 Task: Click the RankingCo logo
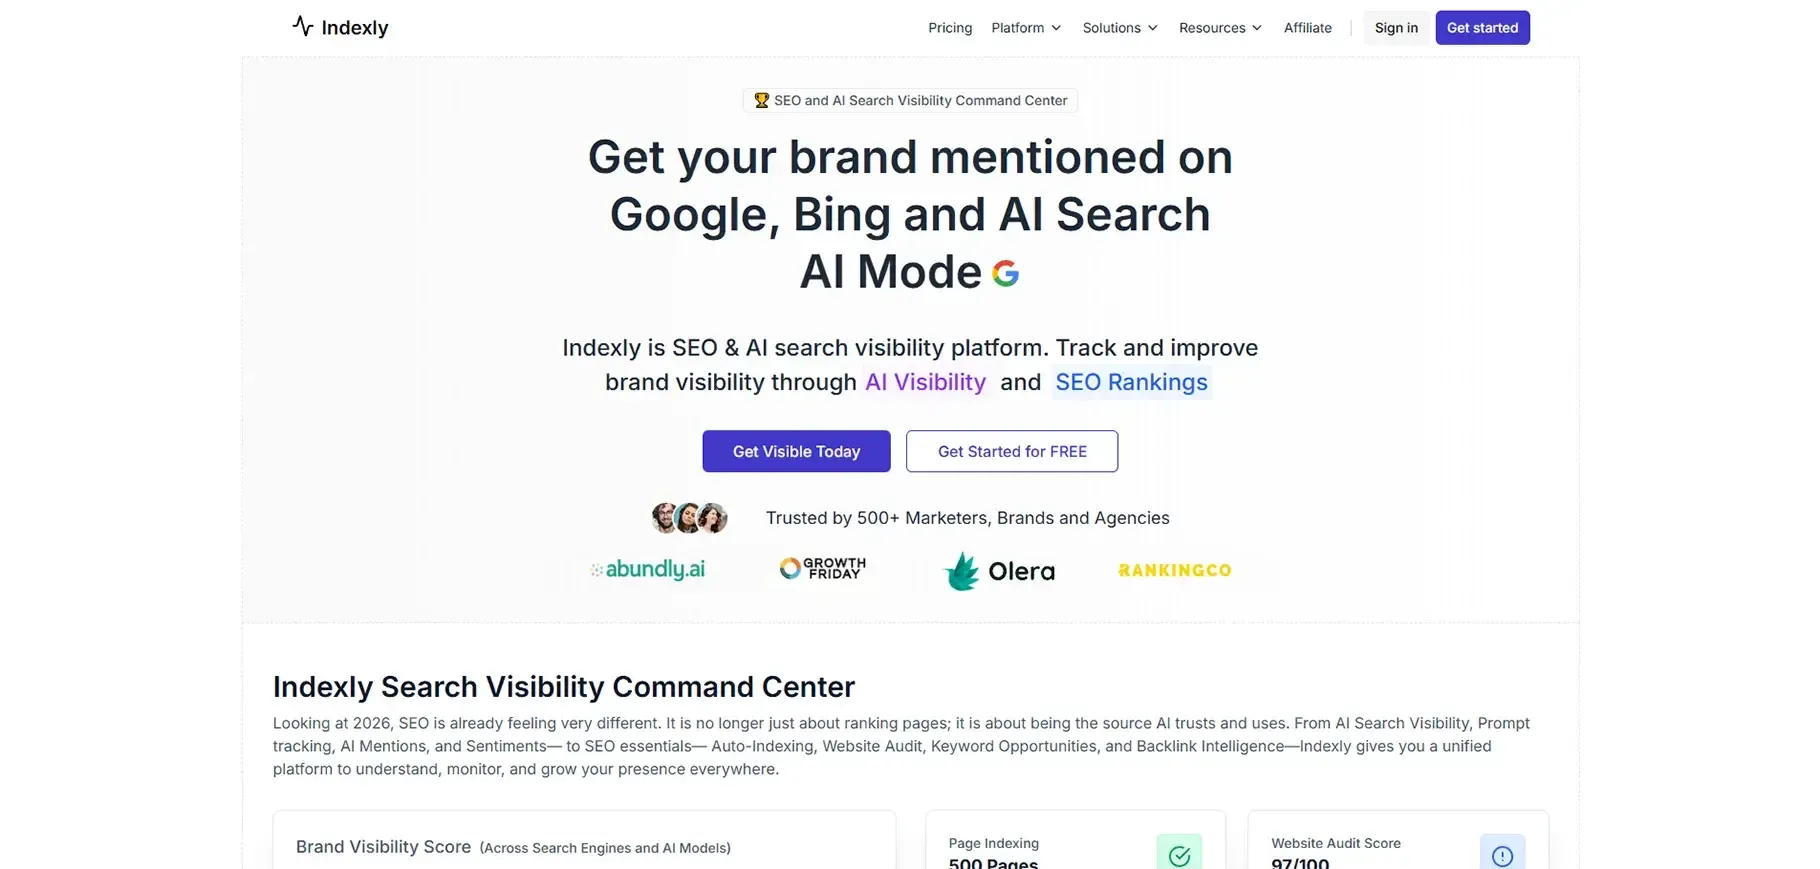tap(1174, 570)
